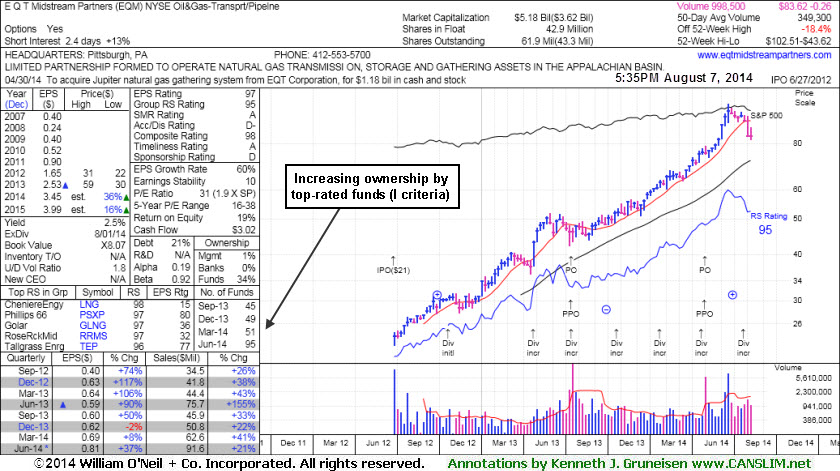
Task: Click the Sep 12 label on the time axis
Action: coord(420,443)
